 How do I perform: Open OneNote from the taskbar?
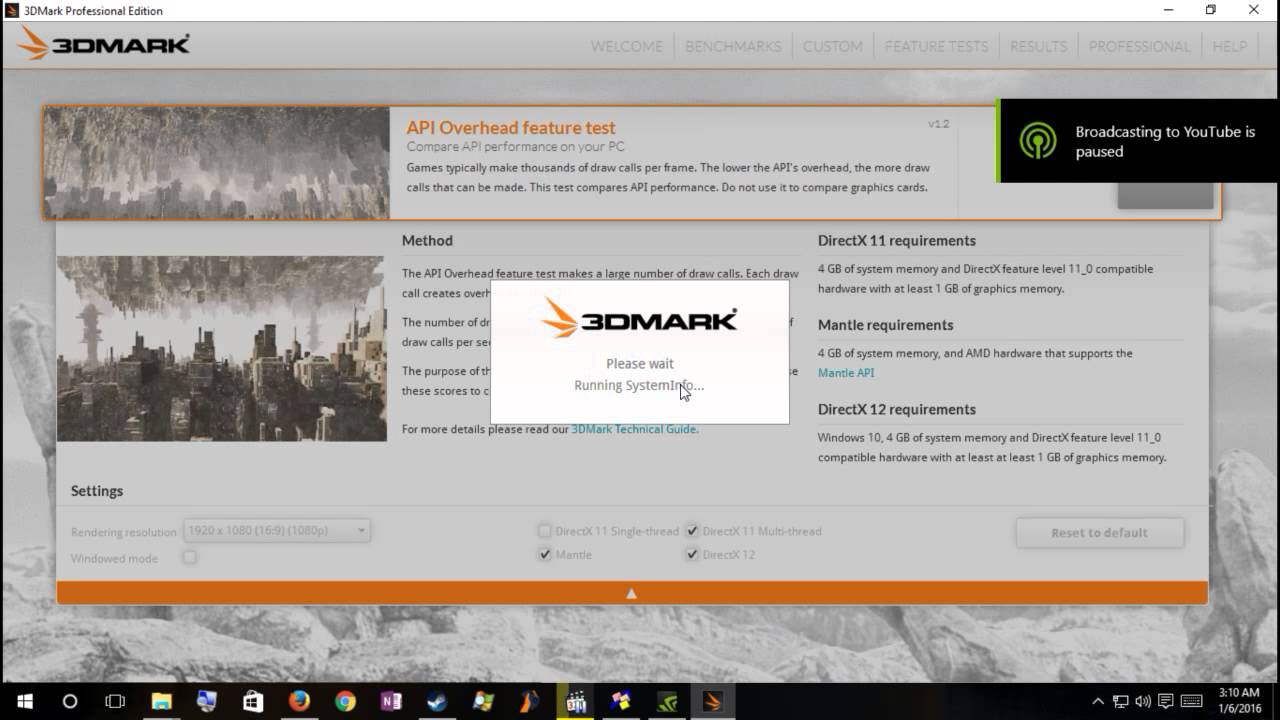(x=391, y=701)
